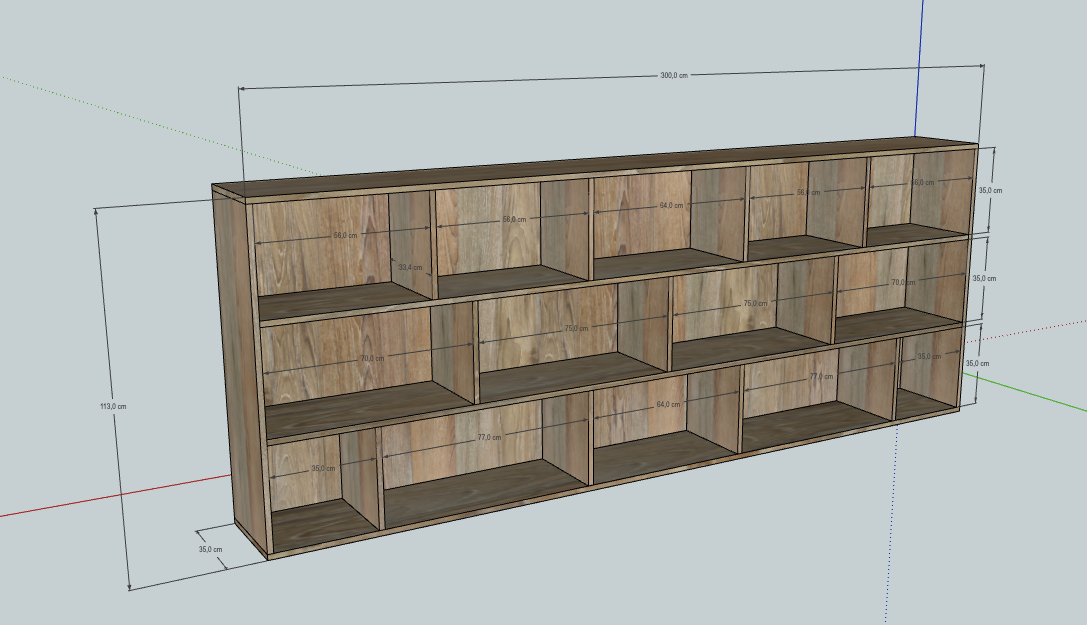
Task: Pick the "35,0 cm" label inside the bottom-right compartment
Action: 929,356
